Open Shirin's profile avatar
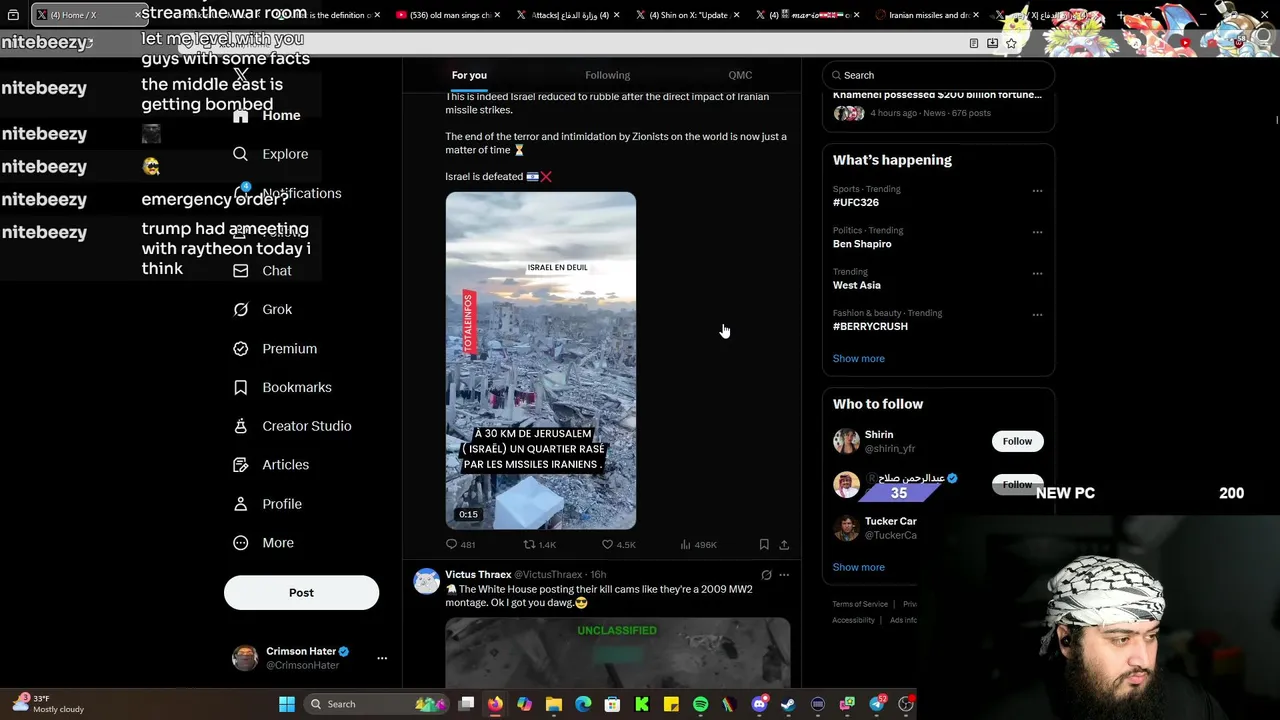 [x=846, y=441]
